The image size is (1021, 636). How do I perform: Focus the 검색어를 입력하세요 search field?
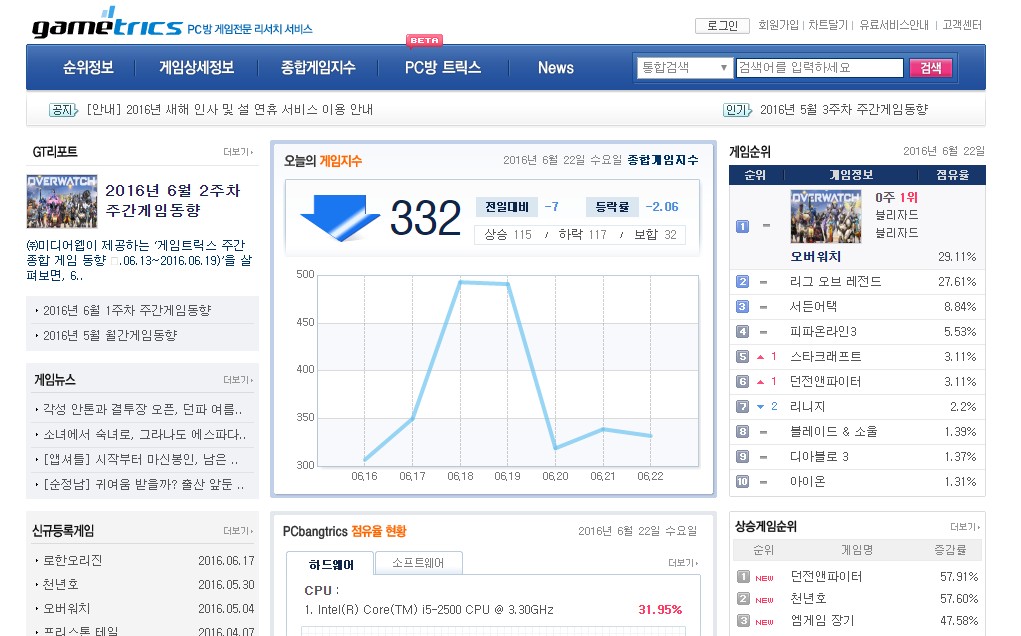(820, 68)
